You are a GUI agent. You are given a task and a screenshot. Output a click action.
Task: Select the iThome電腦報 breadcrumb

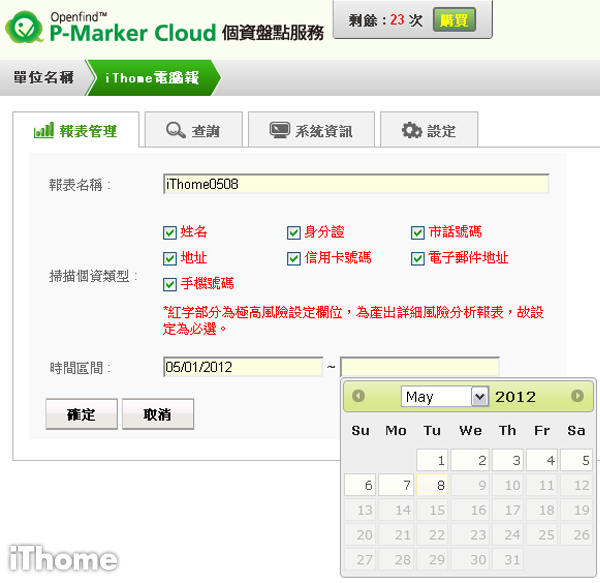[150, 78]
